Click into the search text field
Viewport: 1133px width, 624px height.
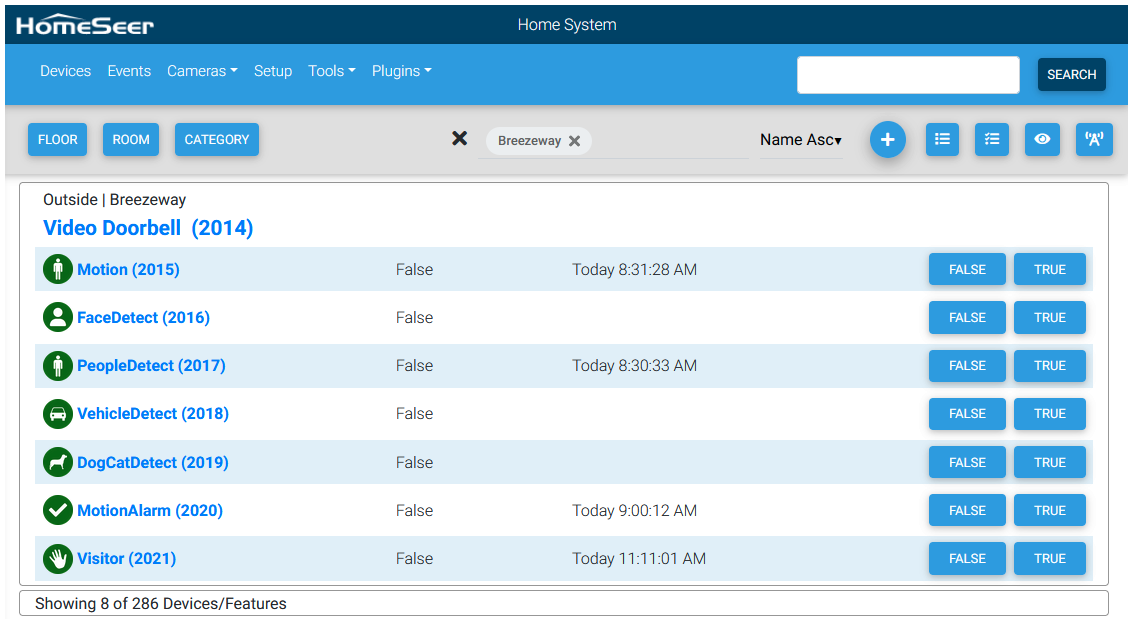point(908,75)
